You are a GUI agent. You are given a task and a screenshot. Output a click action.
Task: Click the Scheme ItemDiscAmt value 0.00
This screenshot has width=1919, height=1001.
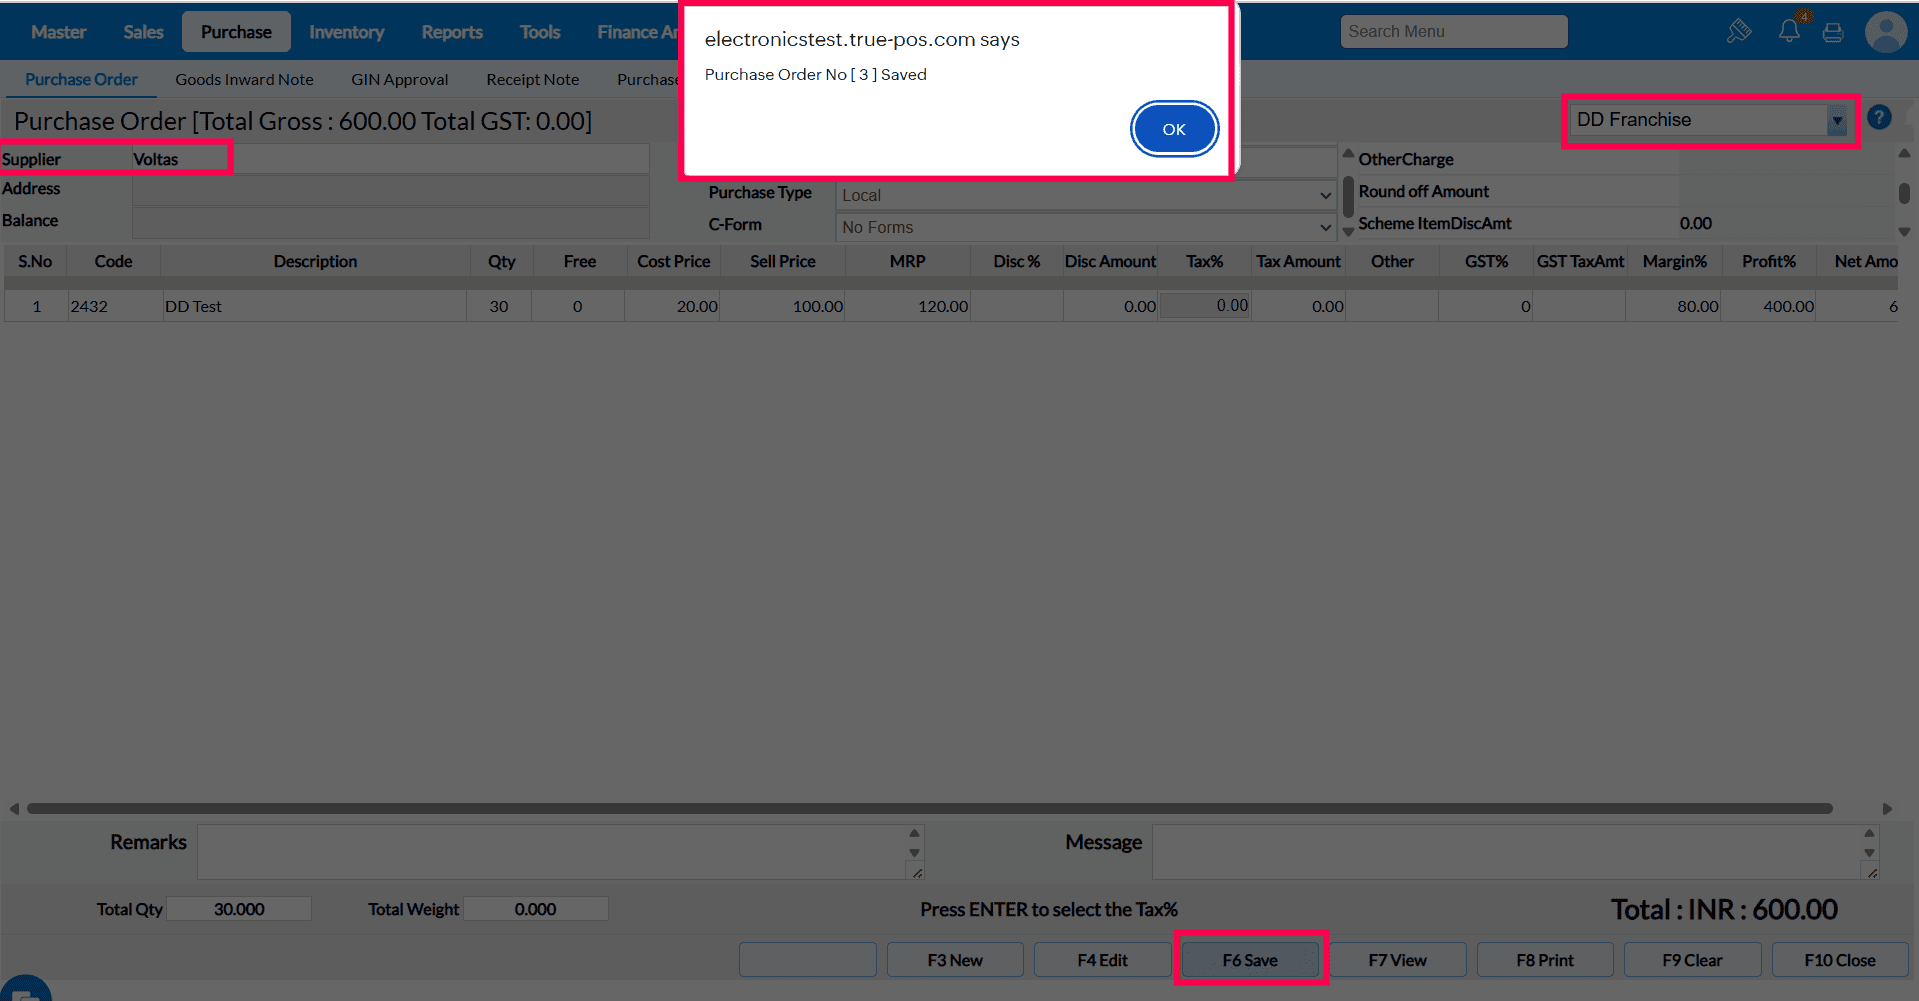[1696, 223]
